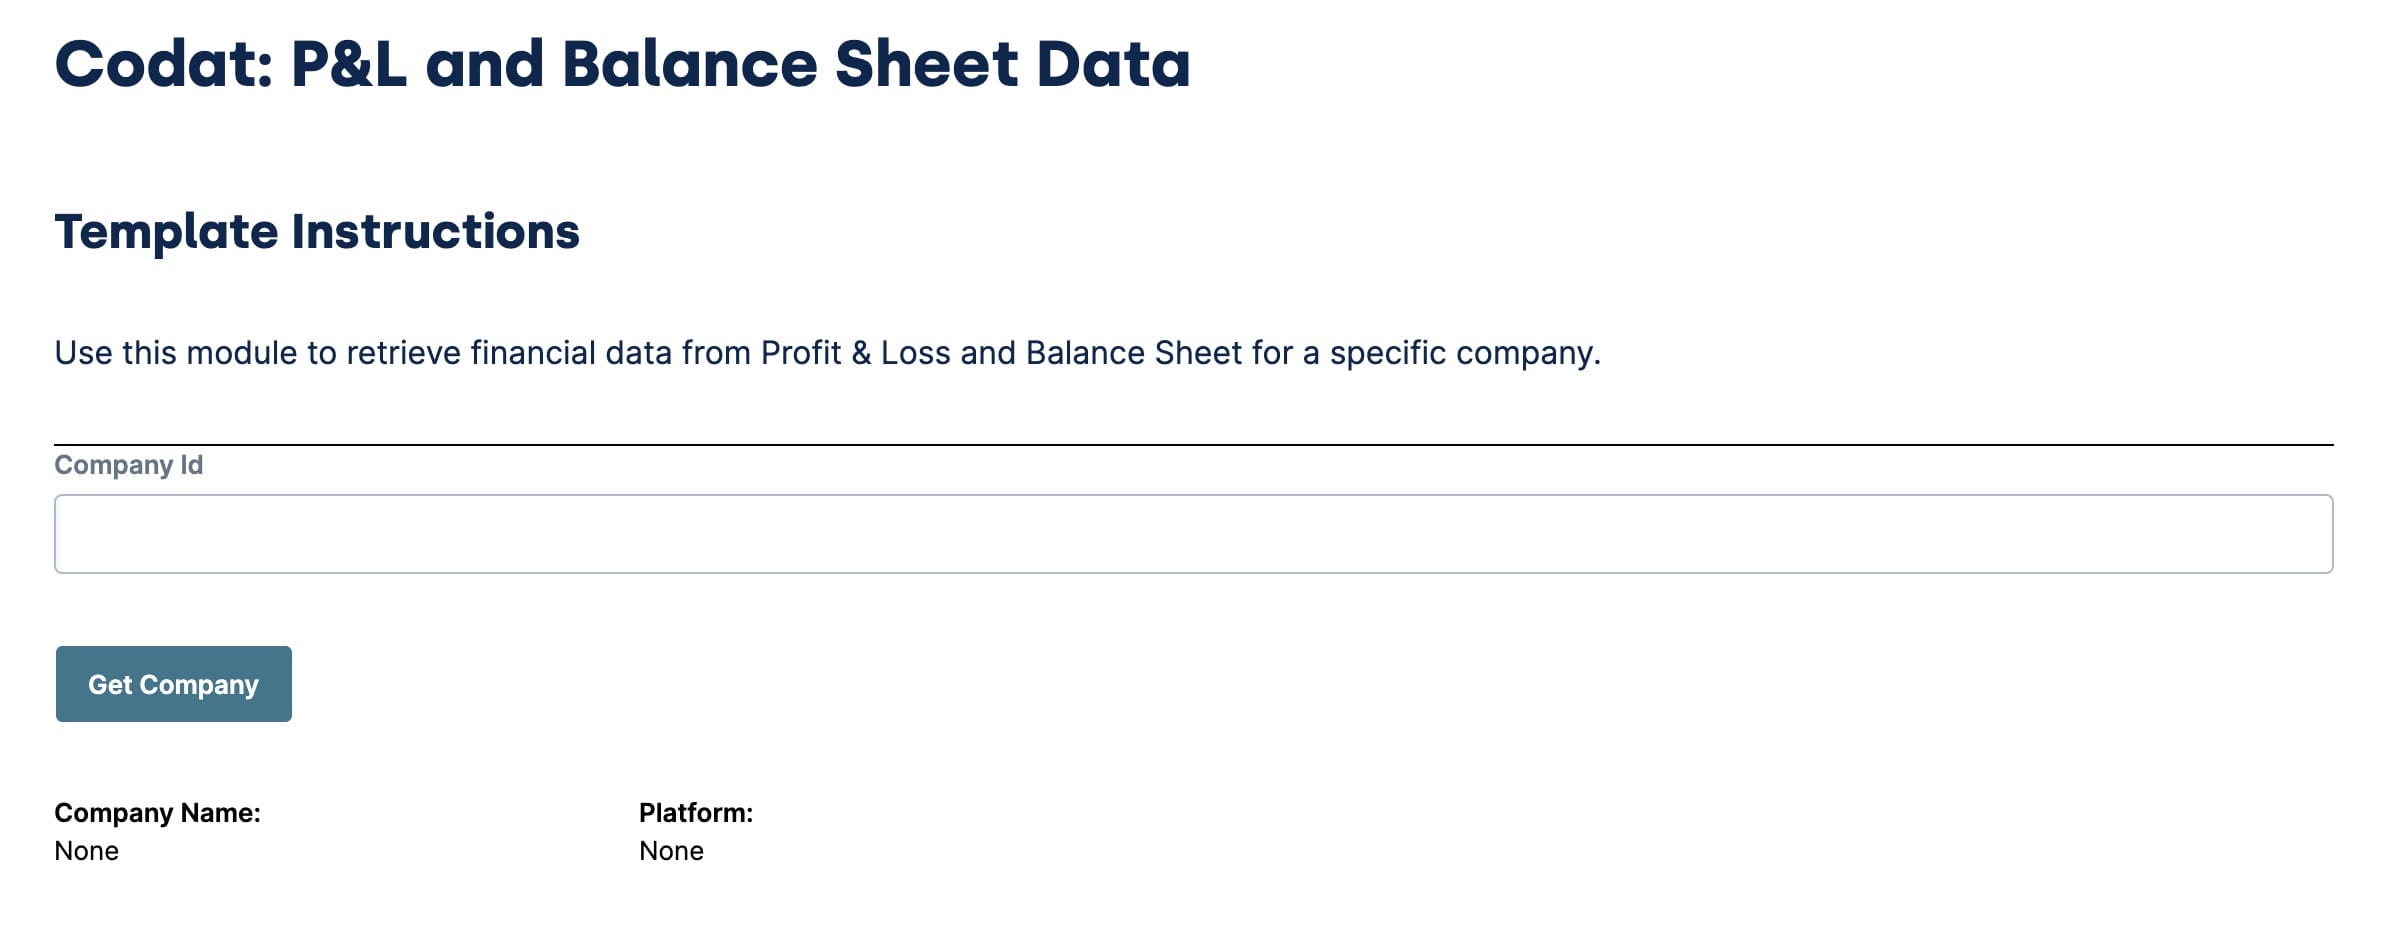Click the words specific company in instructions
Screen dimensions: 2390x926
coord(1465,353)
